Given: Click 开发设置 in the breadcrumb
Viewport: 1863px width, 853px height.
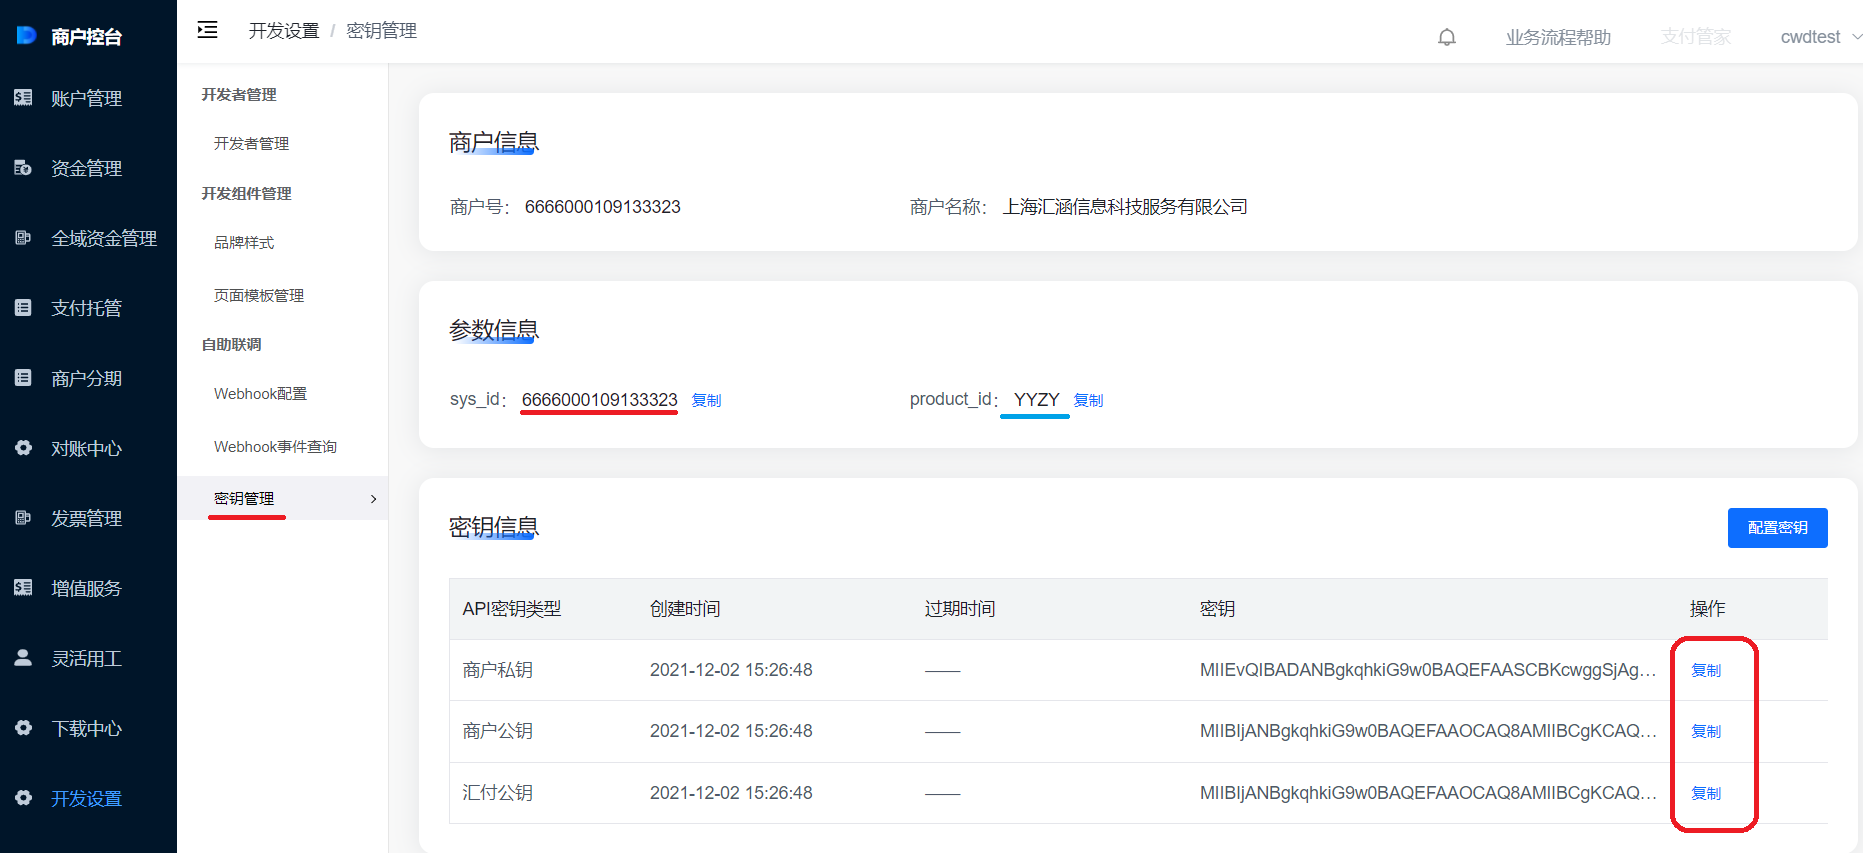Looking at the screenshot, I should click(x=284, y=31).
